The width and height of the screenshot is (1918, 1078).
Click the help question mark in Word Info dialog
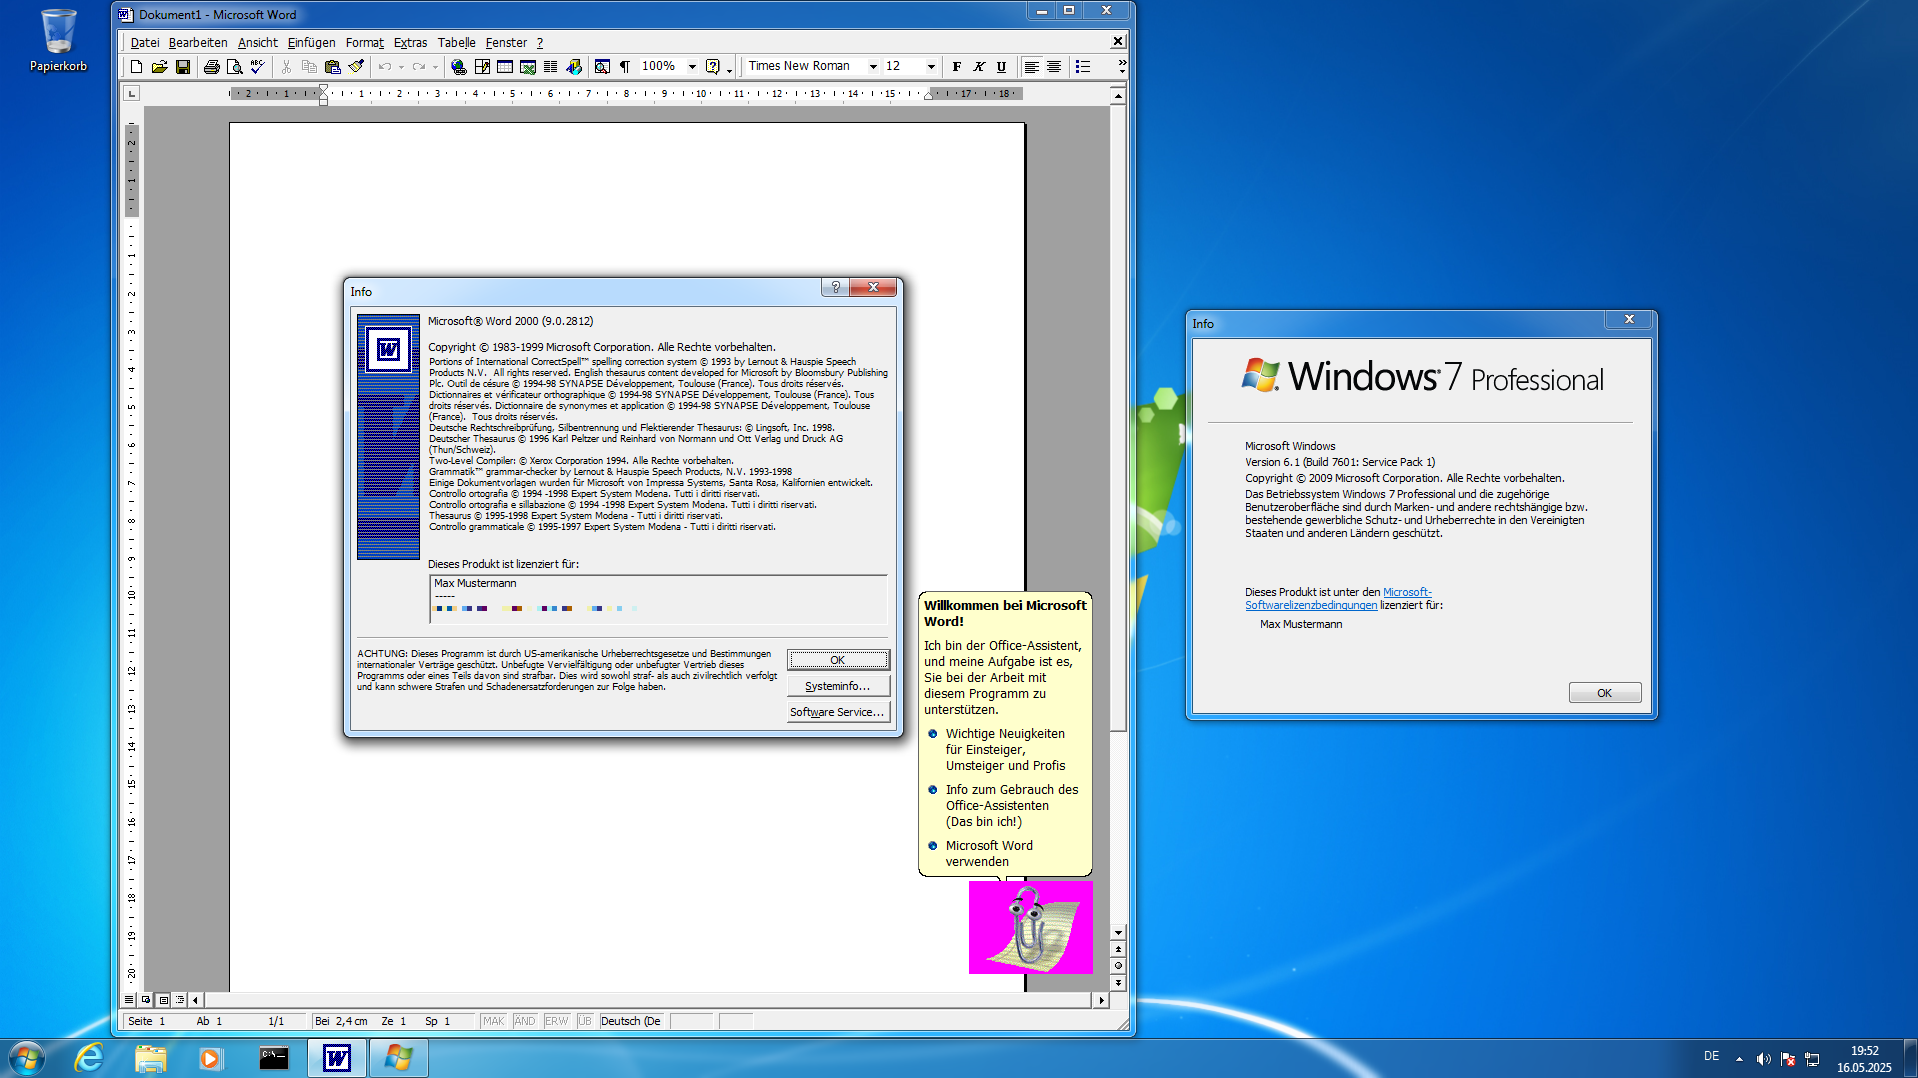836,288
